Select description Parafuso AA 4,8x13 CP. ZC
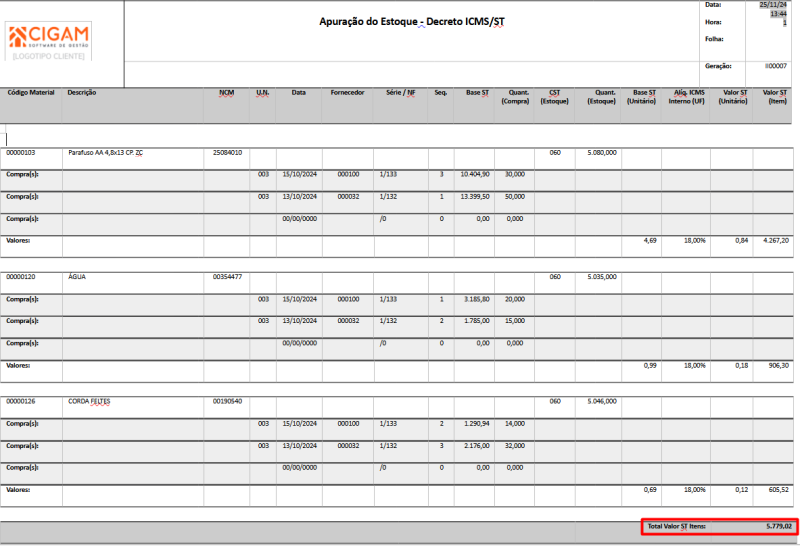The width and height of the screenshot is (800, 546). [106, 153]
